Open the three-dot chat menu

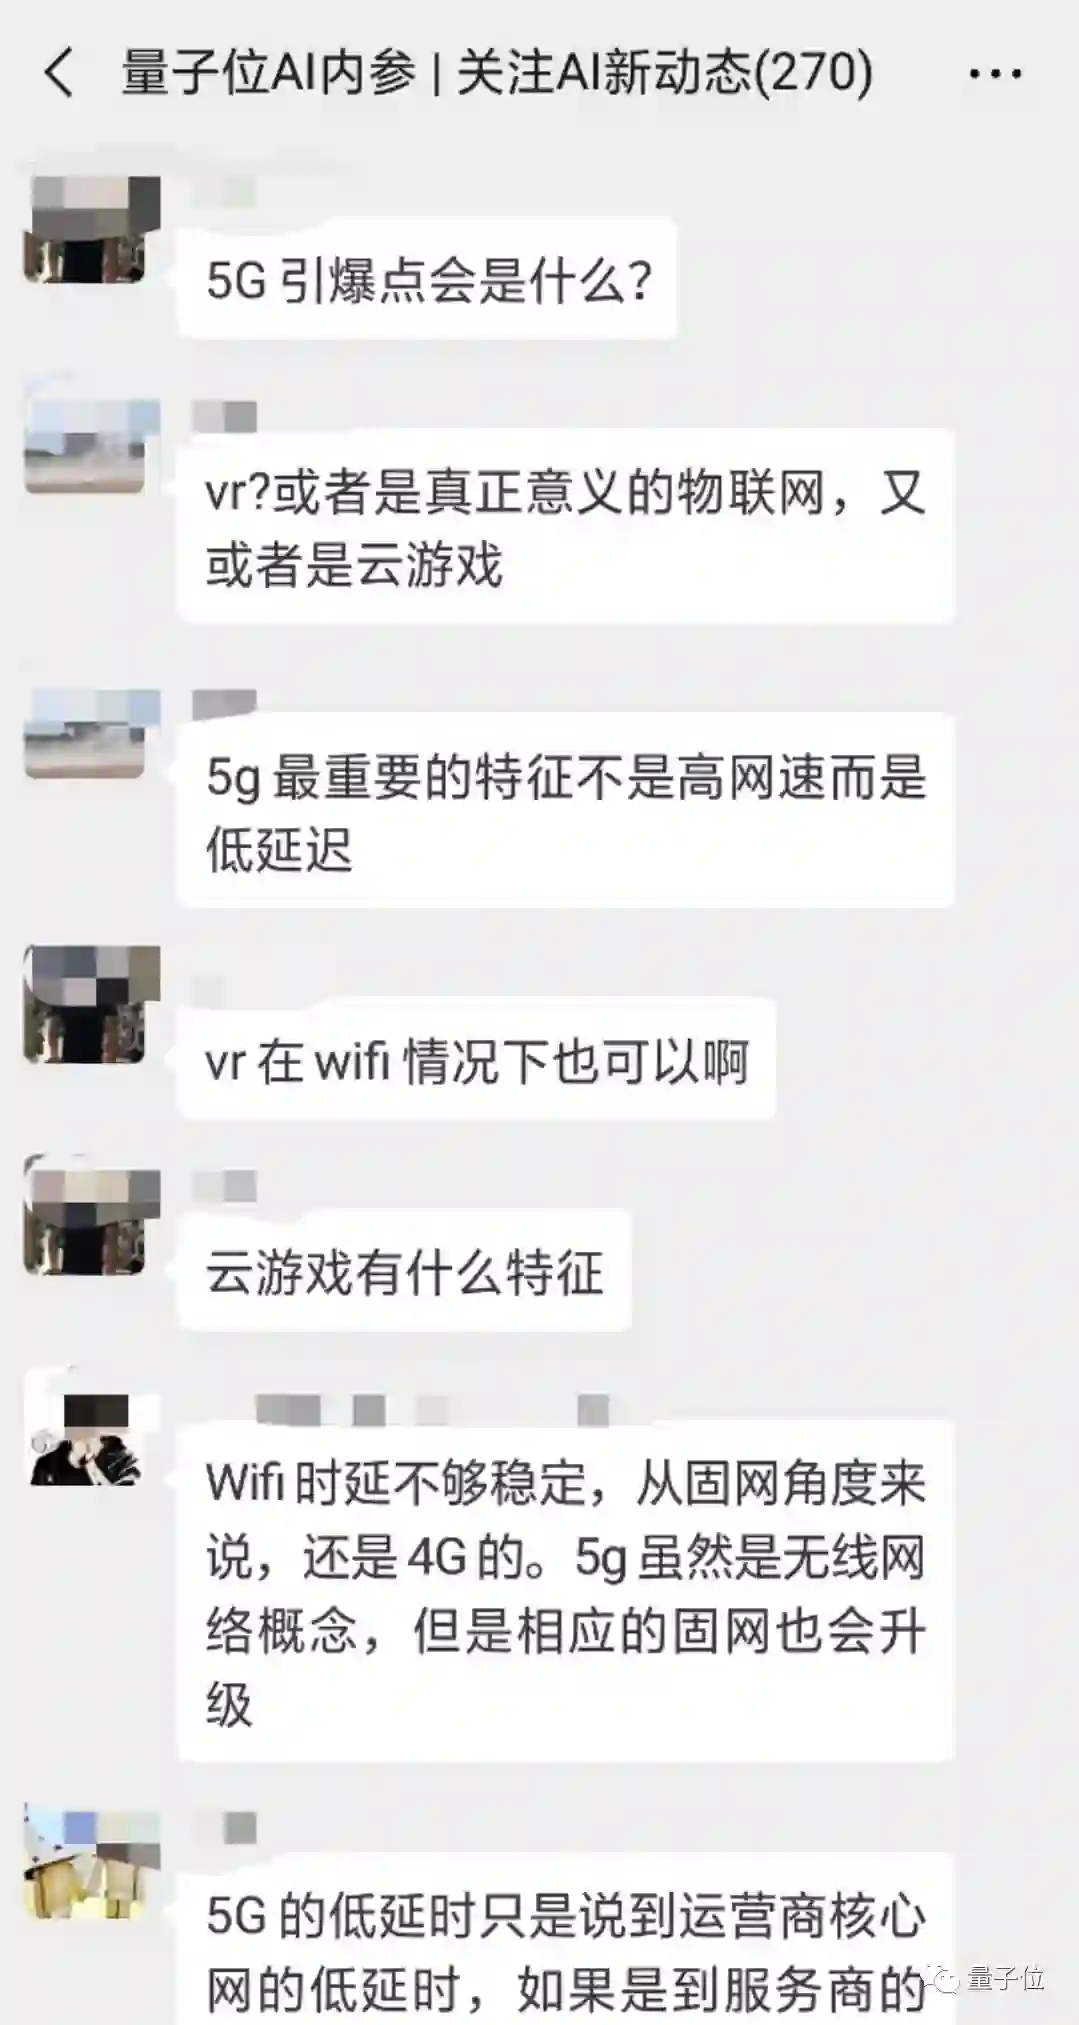[x=995, y=74]
